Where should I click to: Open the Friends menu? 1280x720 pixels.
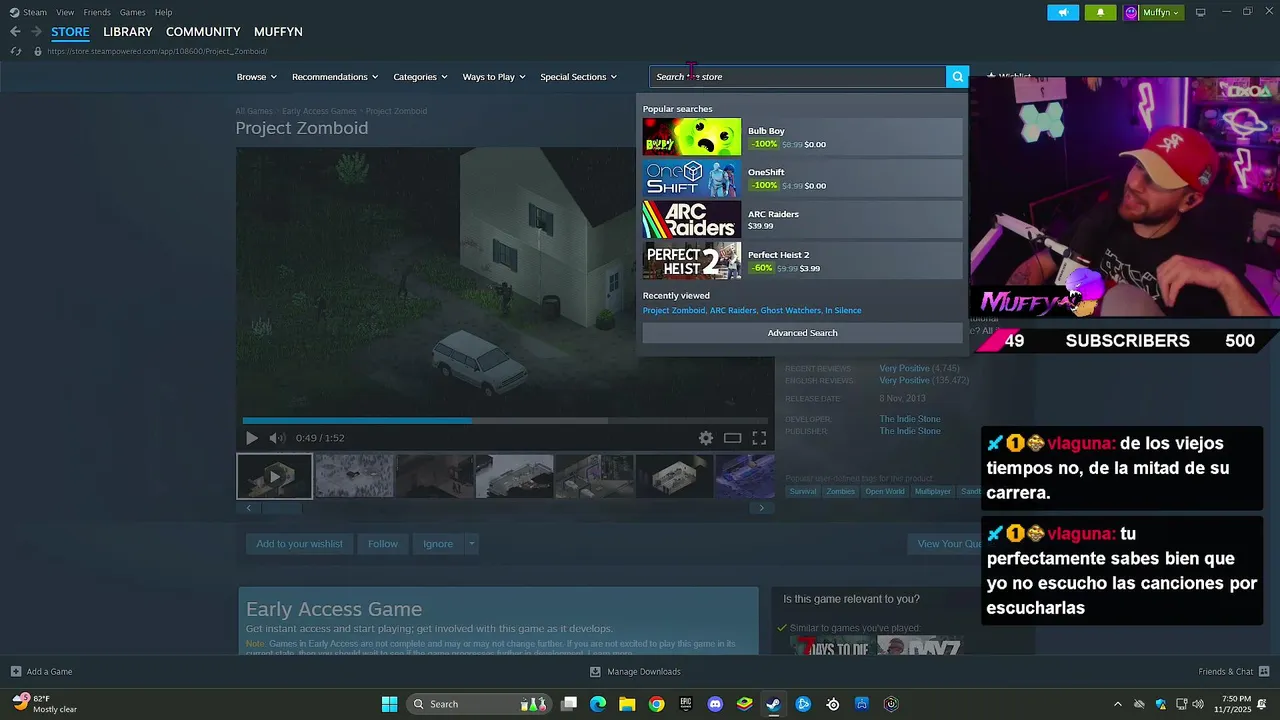[x=97, y=12]
